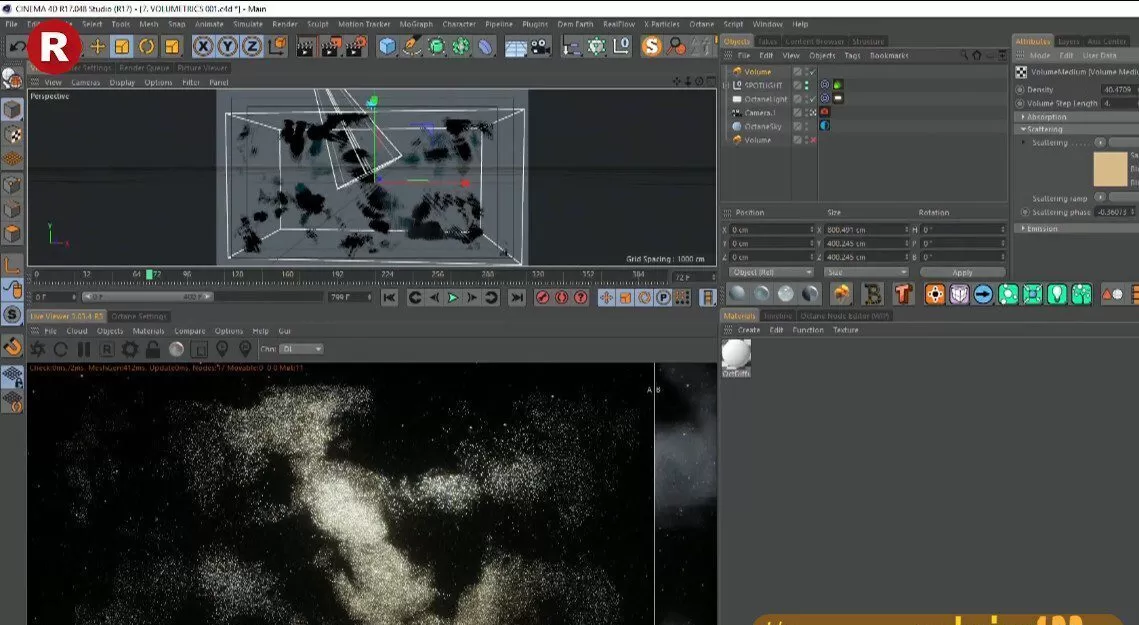Switch to the Octane Settings tab
This screenshot has width=1139, height=625.
coord(138,316)
